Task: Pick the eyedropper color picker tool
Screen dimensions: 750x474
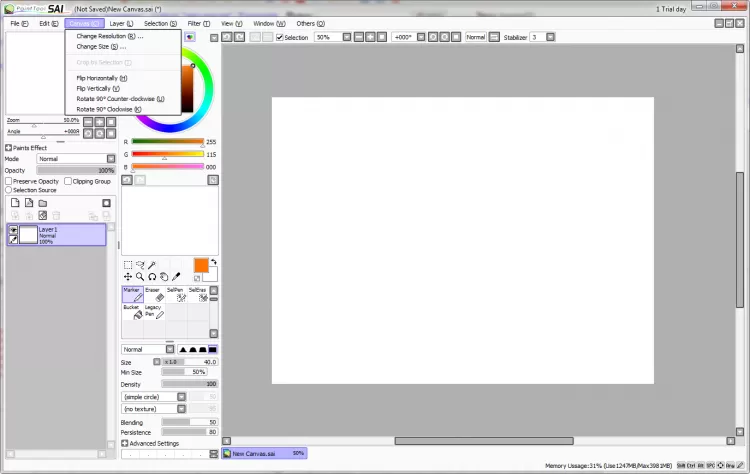Action: pyautogui.click(x=176, y=276)
